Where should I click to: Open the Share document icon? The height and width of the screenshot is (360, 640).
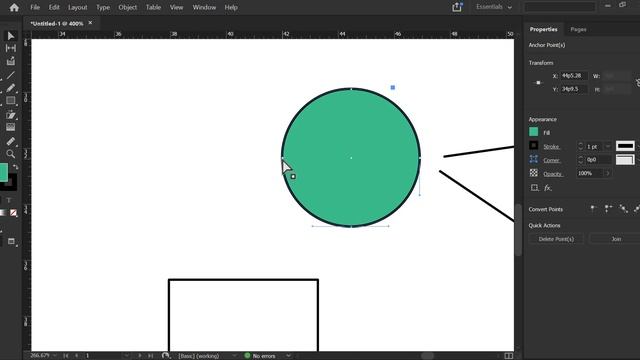(457, 7)
